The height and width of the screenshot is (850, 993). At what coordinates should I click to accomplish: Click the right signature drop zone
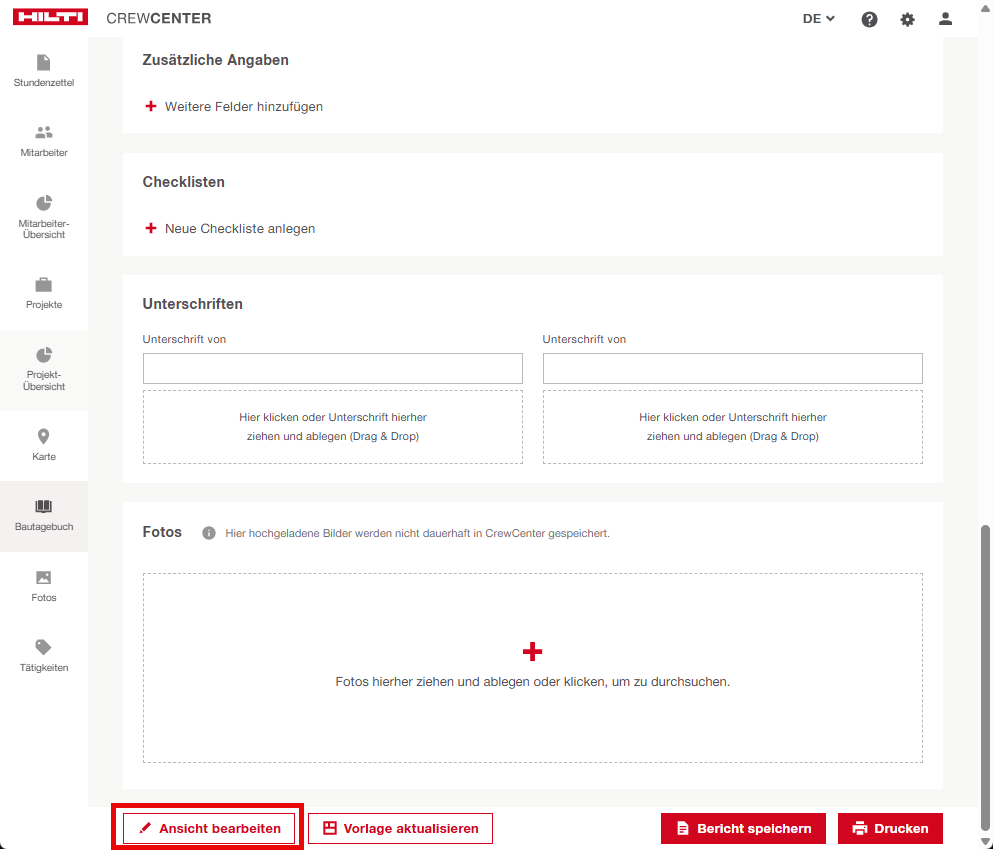pyautogui.click(x=732, y=427)
